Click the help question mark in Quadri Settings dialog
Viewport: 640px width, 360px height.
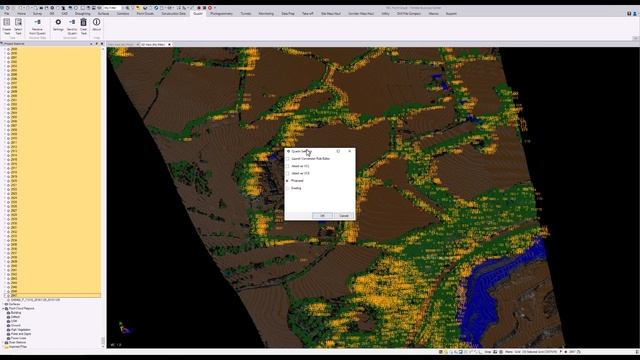coord(338,151)
